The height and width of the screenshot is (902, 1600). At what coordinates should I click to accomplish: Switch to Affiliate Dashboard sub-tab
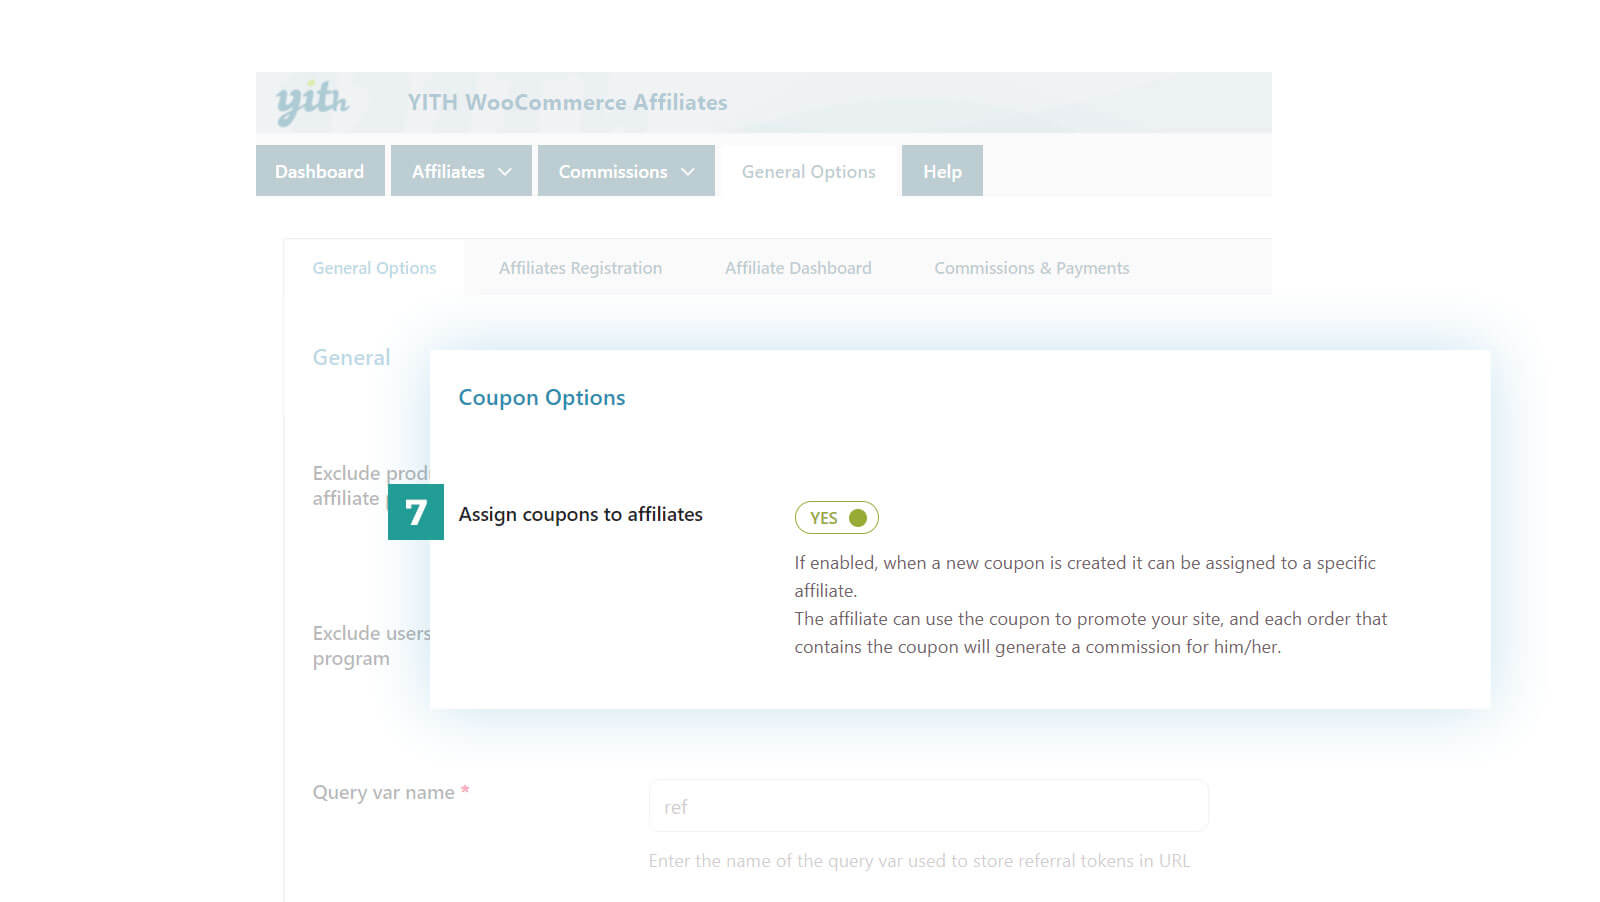coord(798,268)
